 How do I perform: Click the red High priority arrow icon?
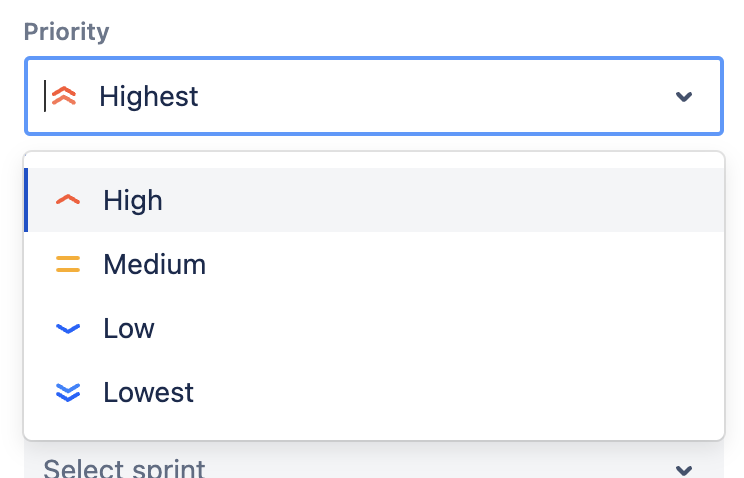[x=68, y=200]
